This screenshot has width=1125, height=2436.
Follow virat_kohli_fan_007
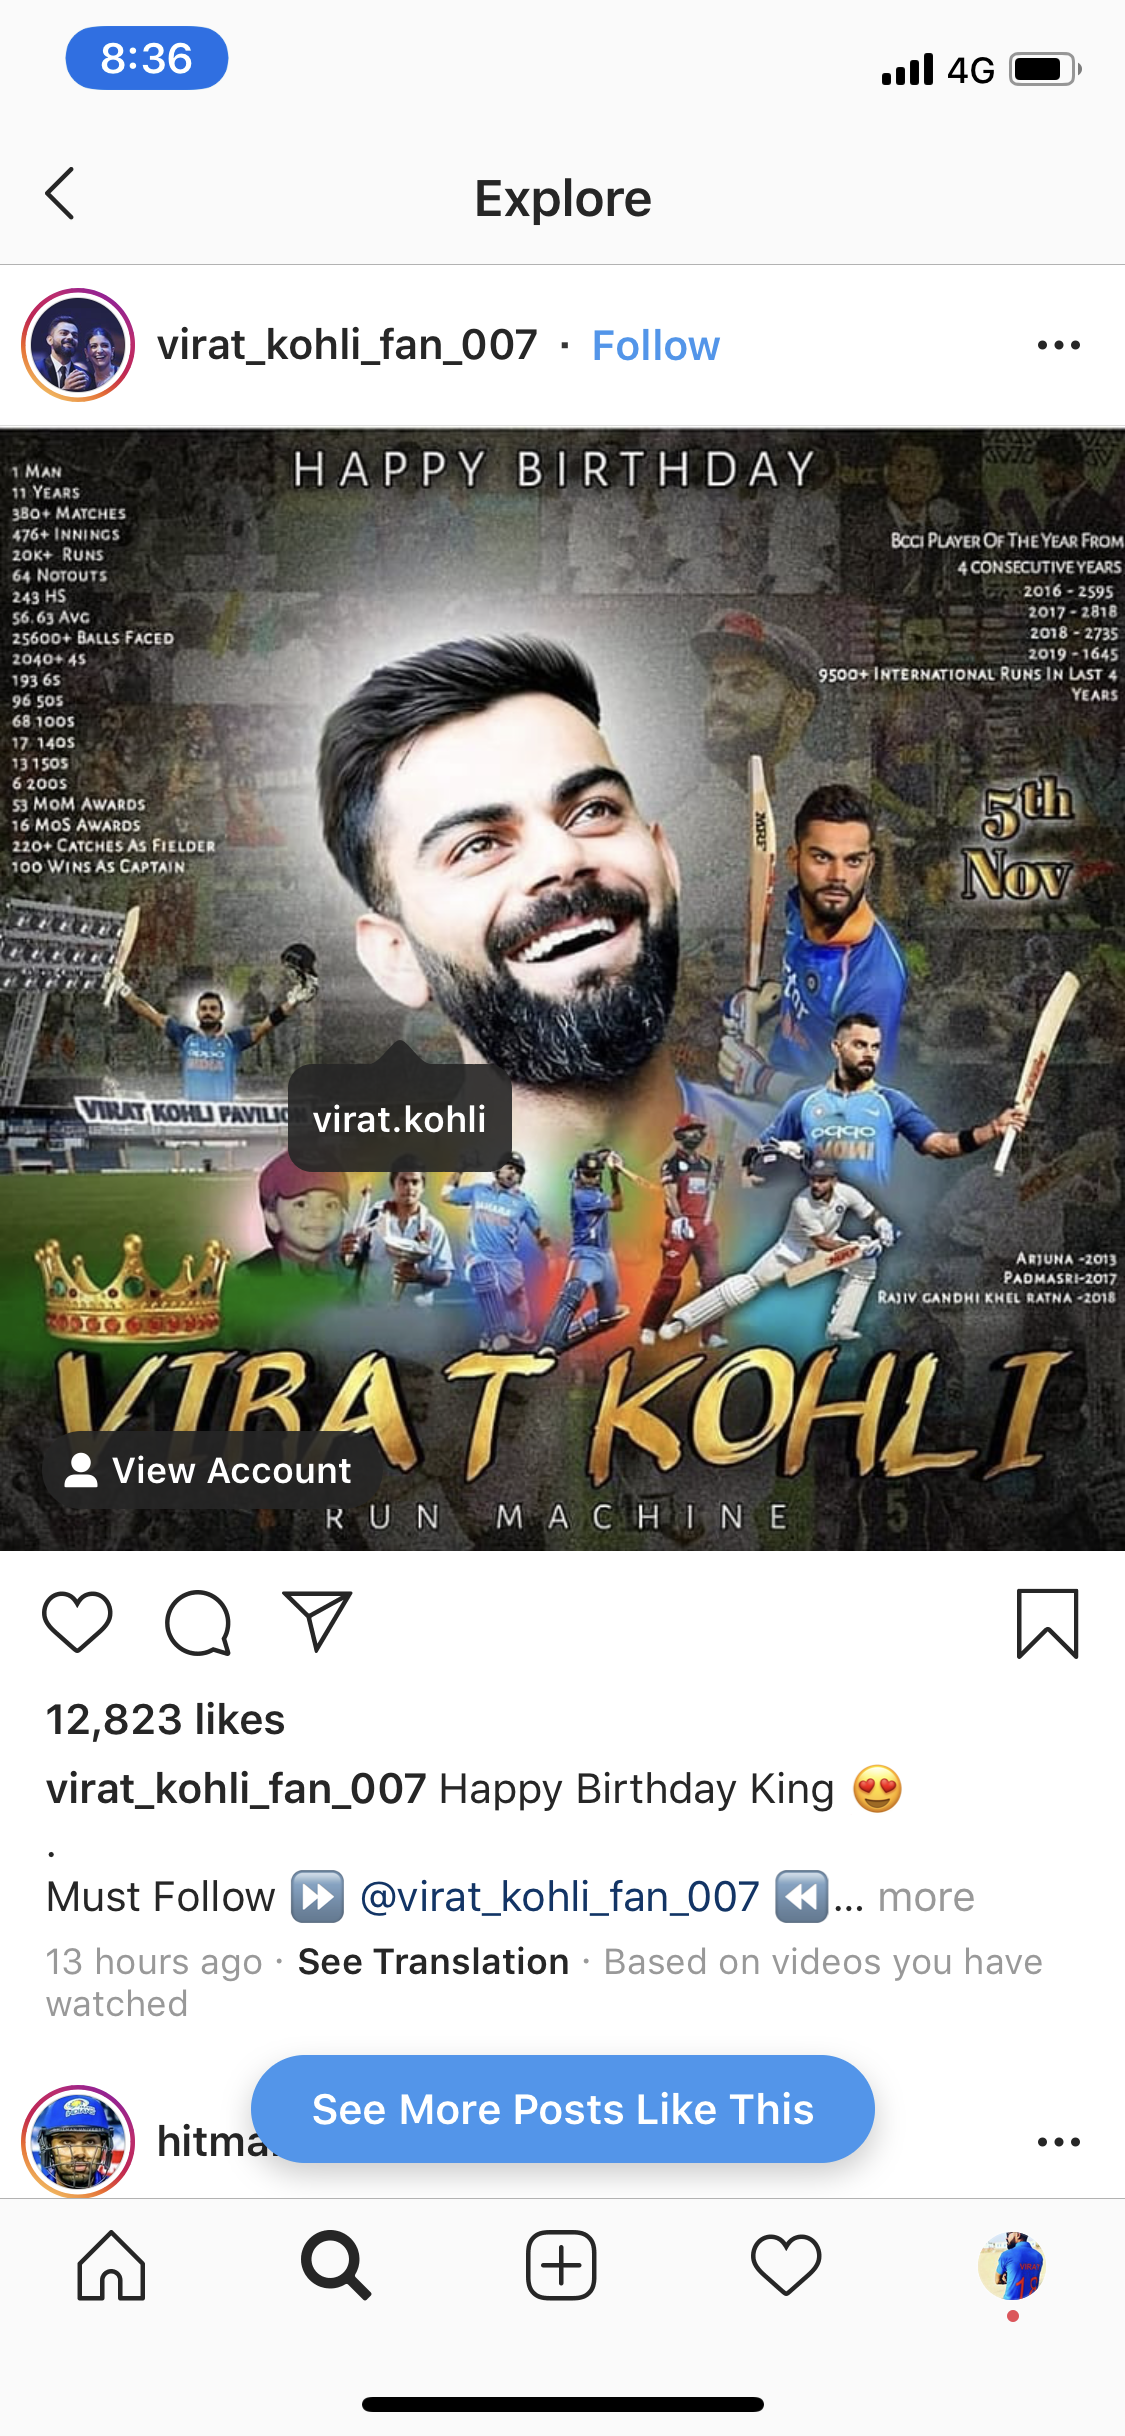(656, 346)
